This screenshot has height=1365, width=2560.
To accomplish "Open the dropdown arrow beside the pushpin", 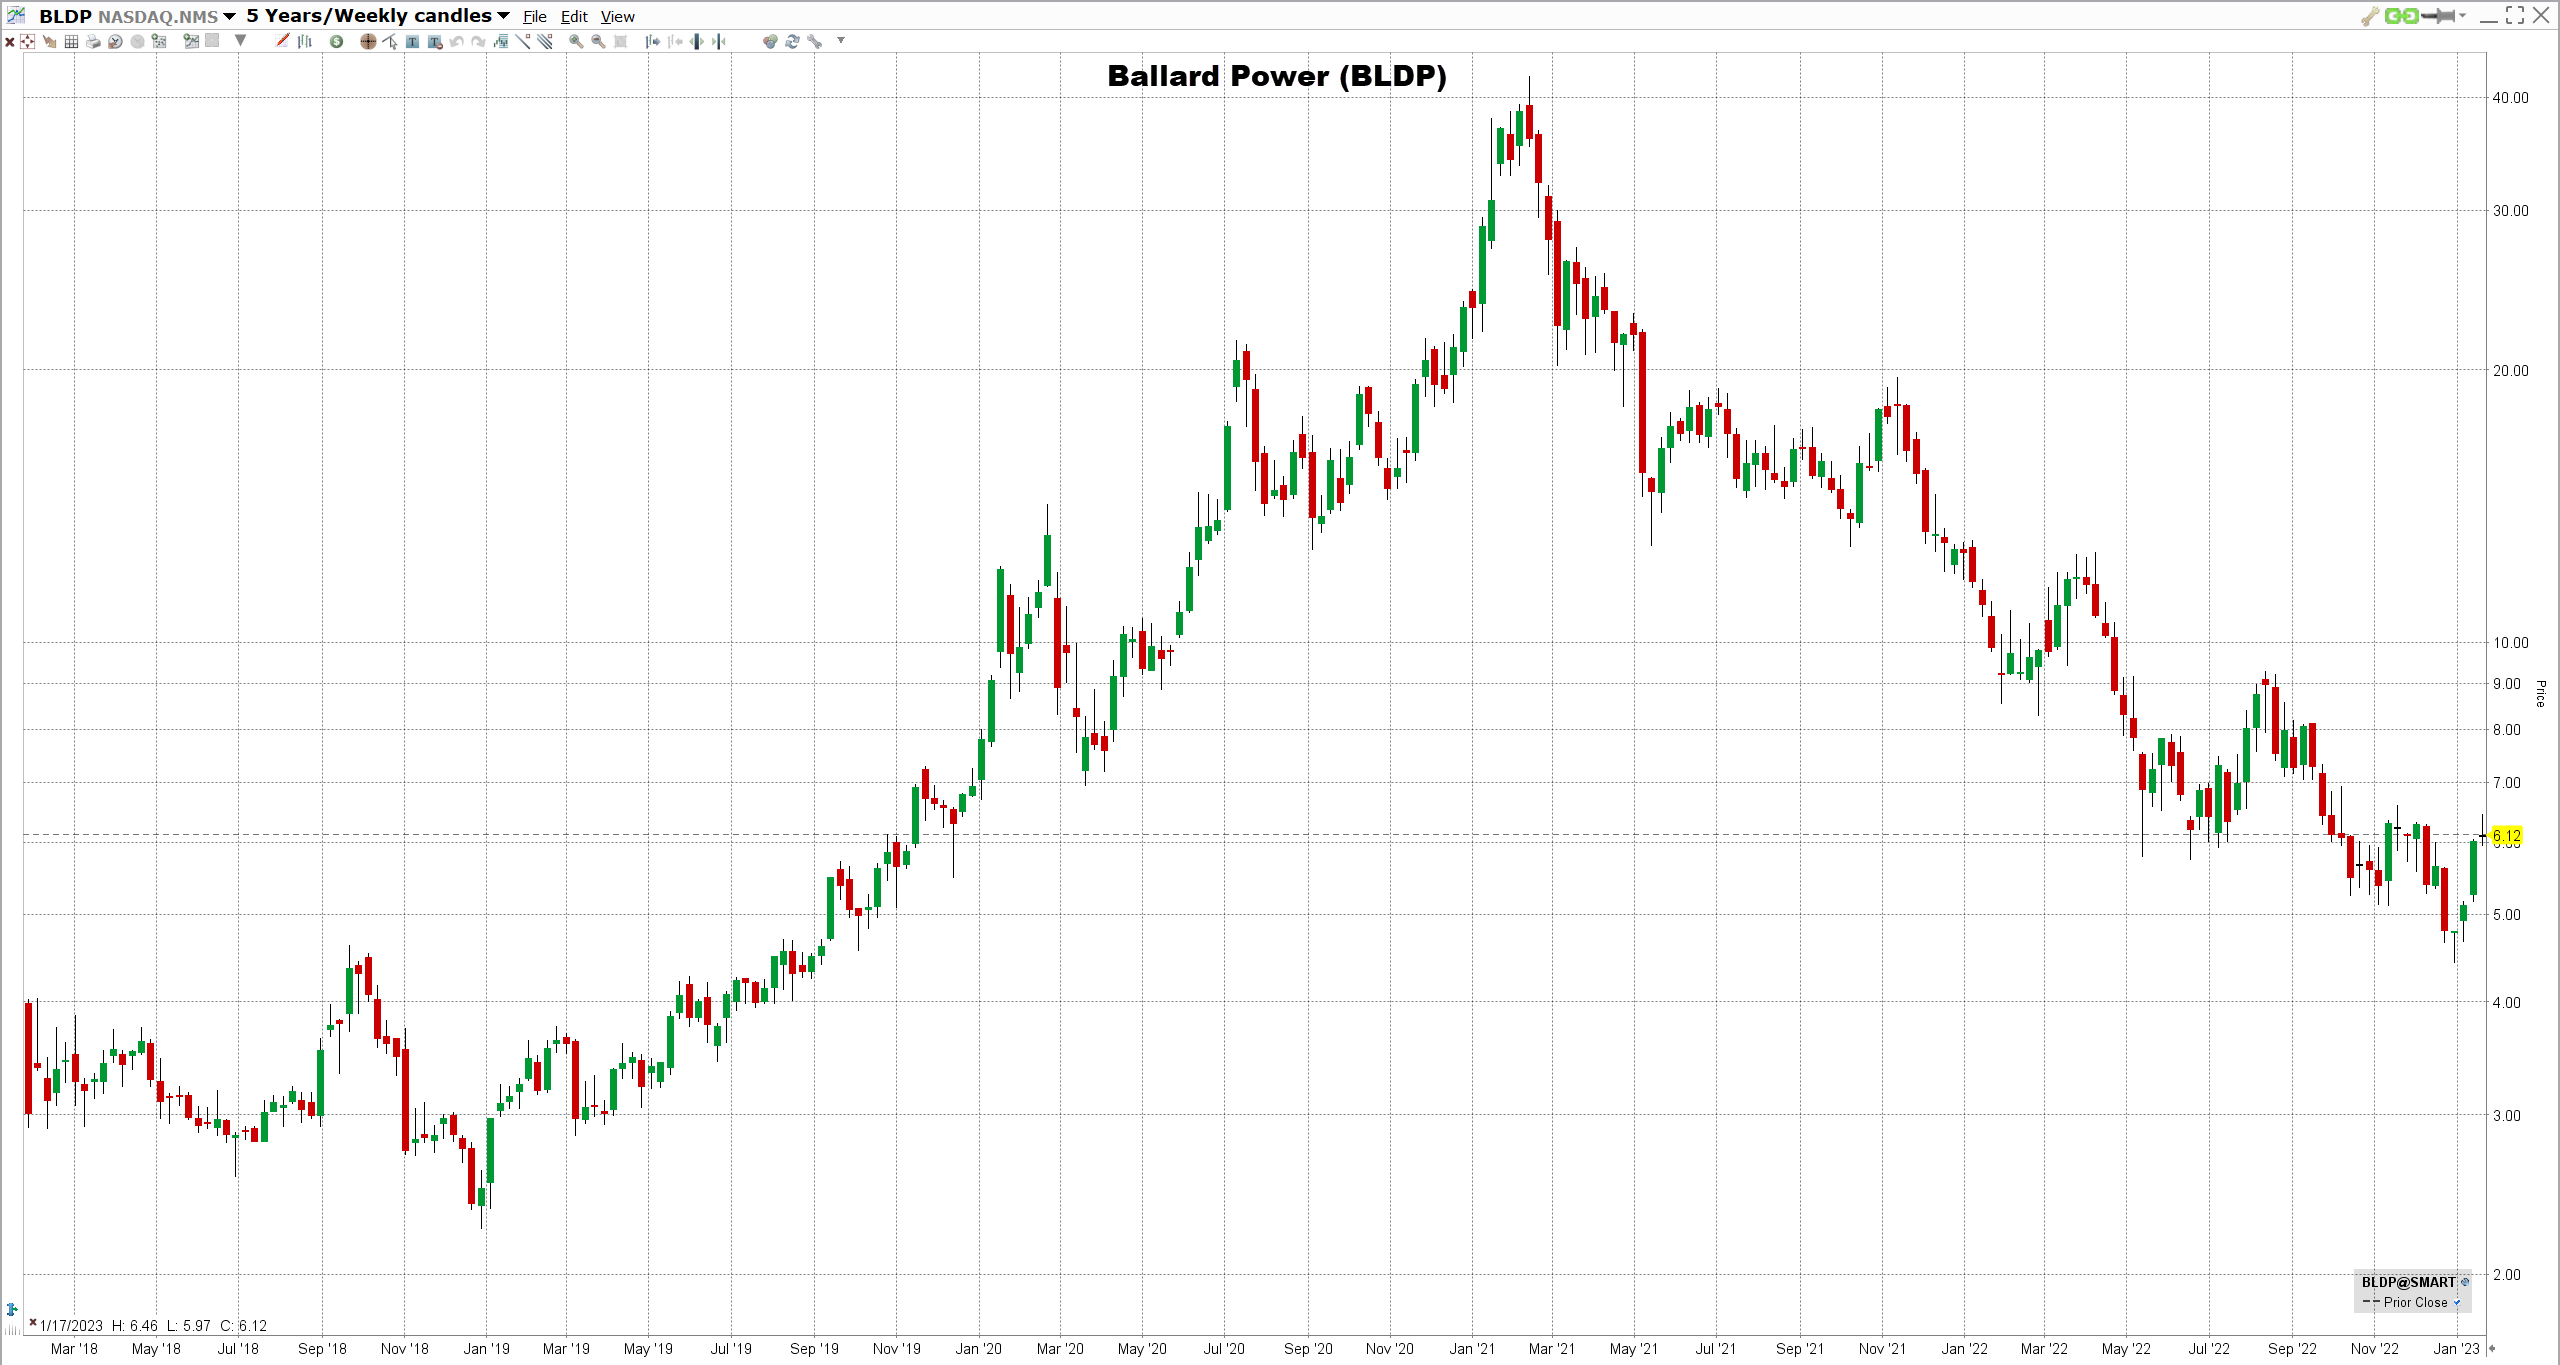I will click(2462, 16).
